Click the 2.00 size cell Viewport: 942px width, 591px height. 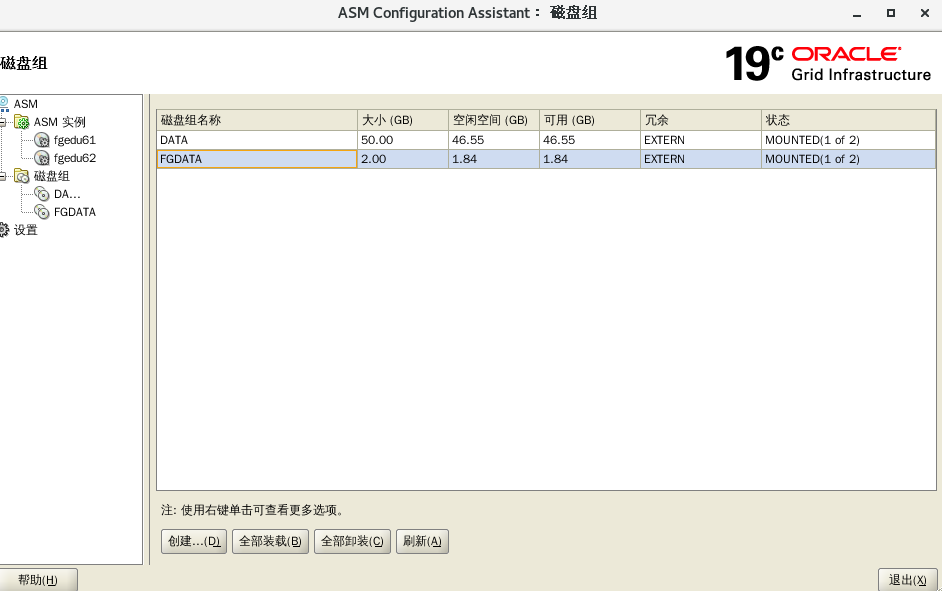403,159
